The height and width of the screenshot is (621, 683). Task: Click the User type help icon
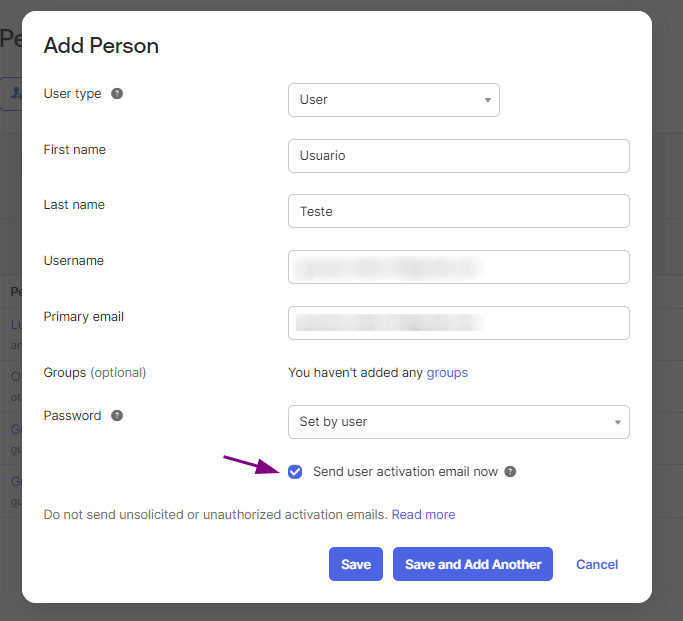click(x=117, y=94)
